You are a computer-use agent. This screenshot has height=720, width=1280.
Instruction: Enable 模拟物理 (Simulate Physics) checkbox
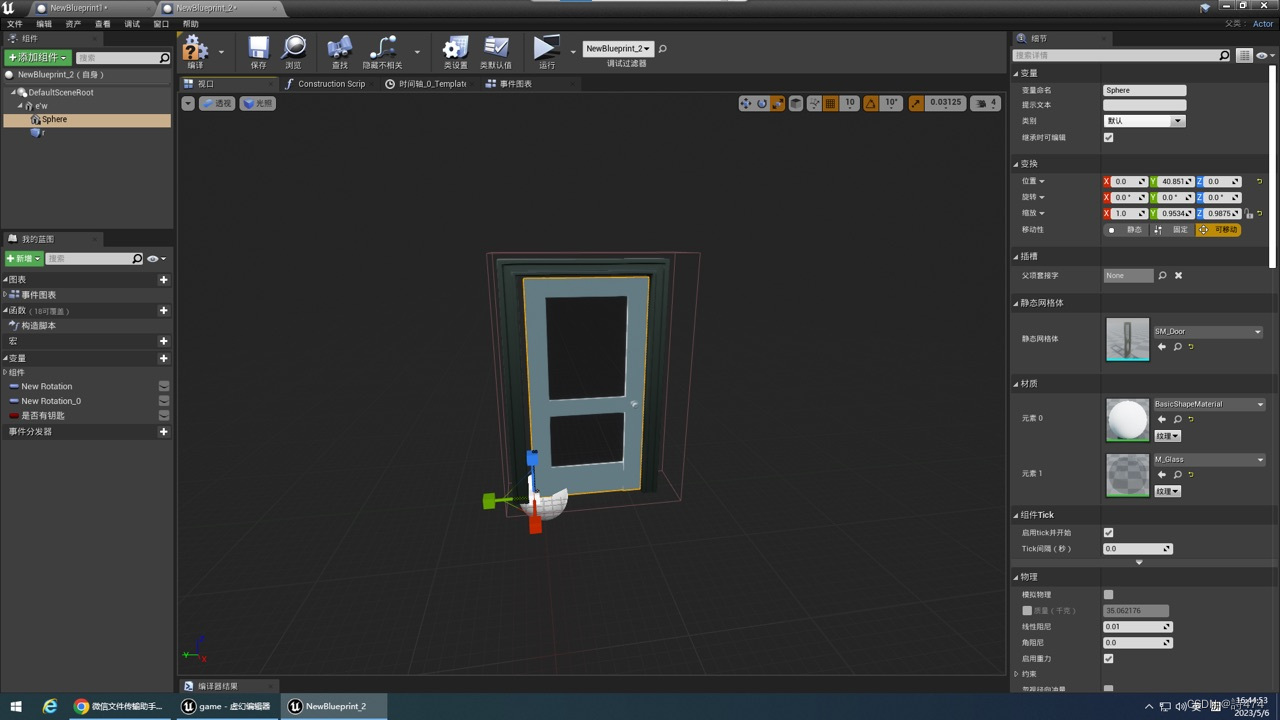[x=1108, y=595]
